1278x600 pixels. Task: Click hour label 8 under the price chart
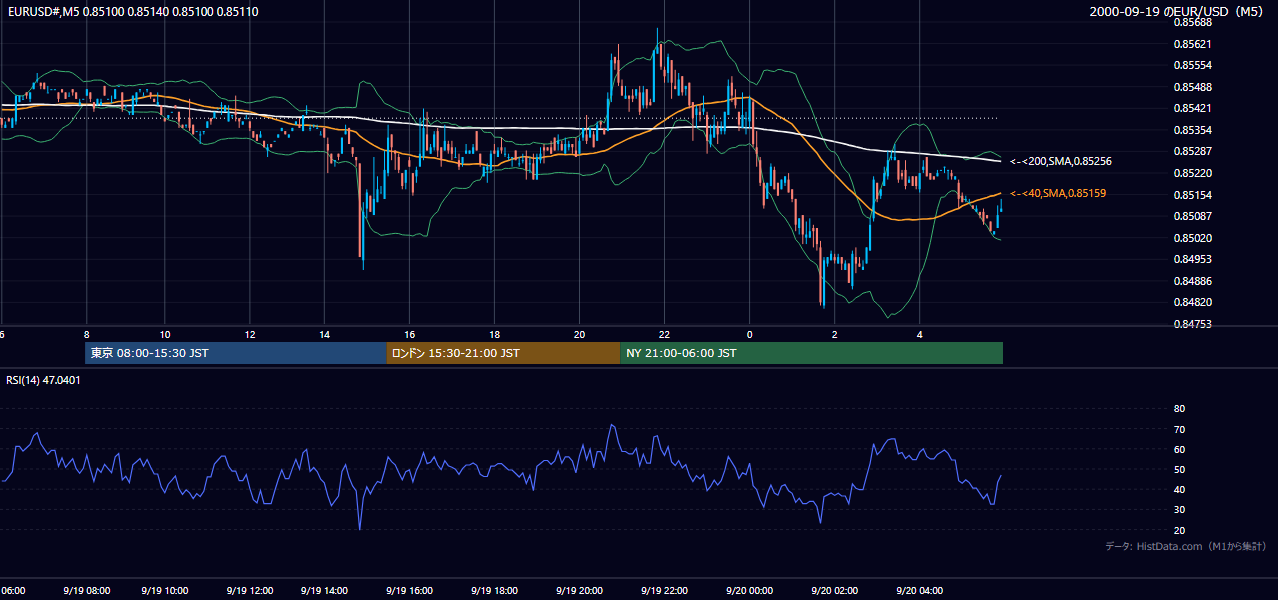pyautogui.click(x=87, y=334)
